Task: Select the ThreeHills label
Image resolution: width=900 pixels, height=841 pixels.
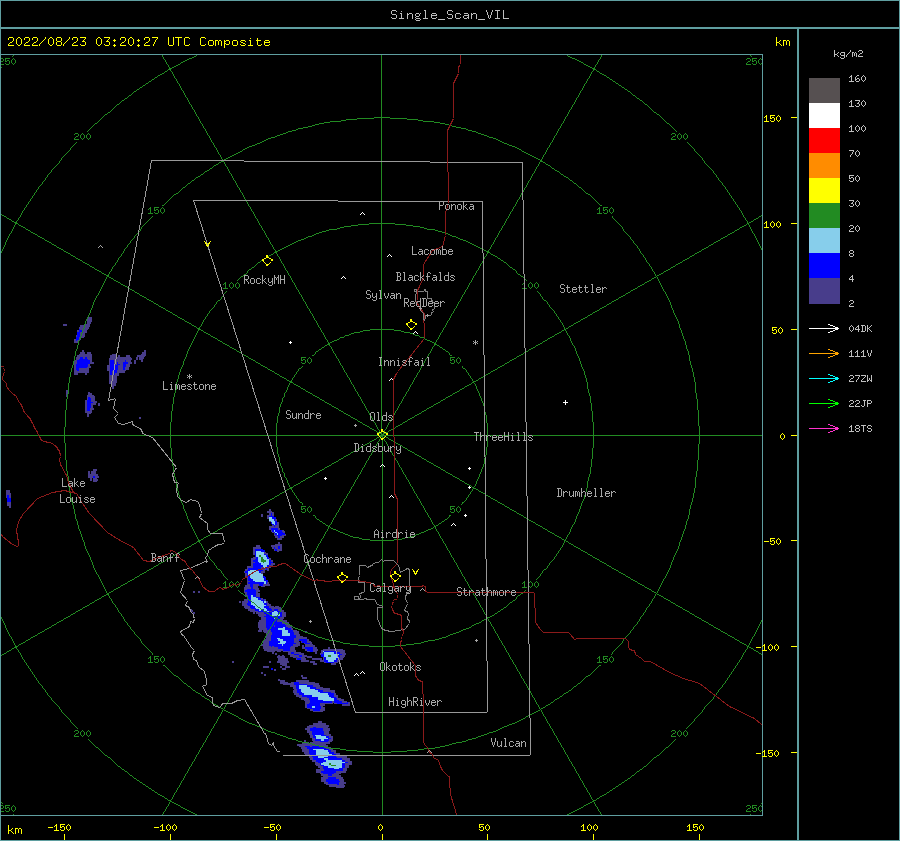Action: click(503, 437)
